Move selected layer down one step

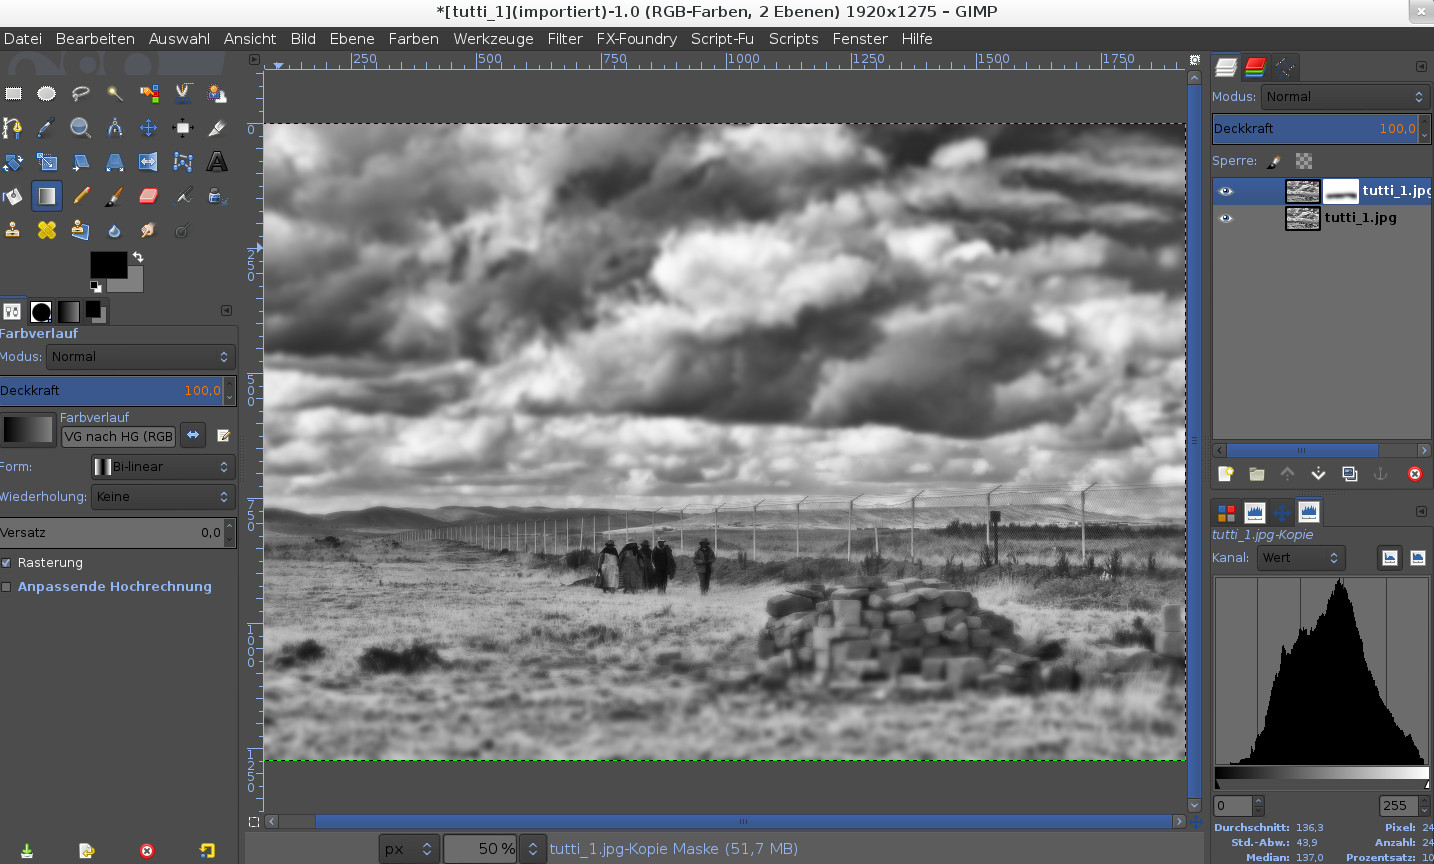(x=1319, y=474)
